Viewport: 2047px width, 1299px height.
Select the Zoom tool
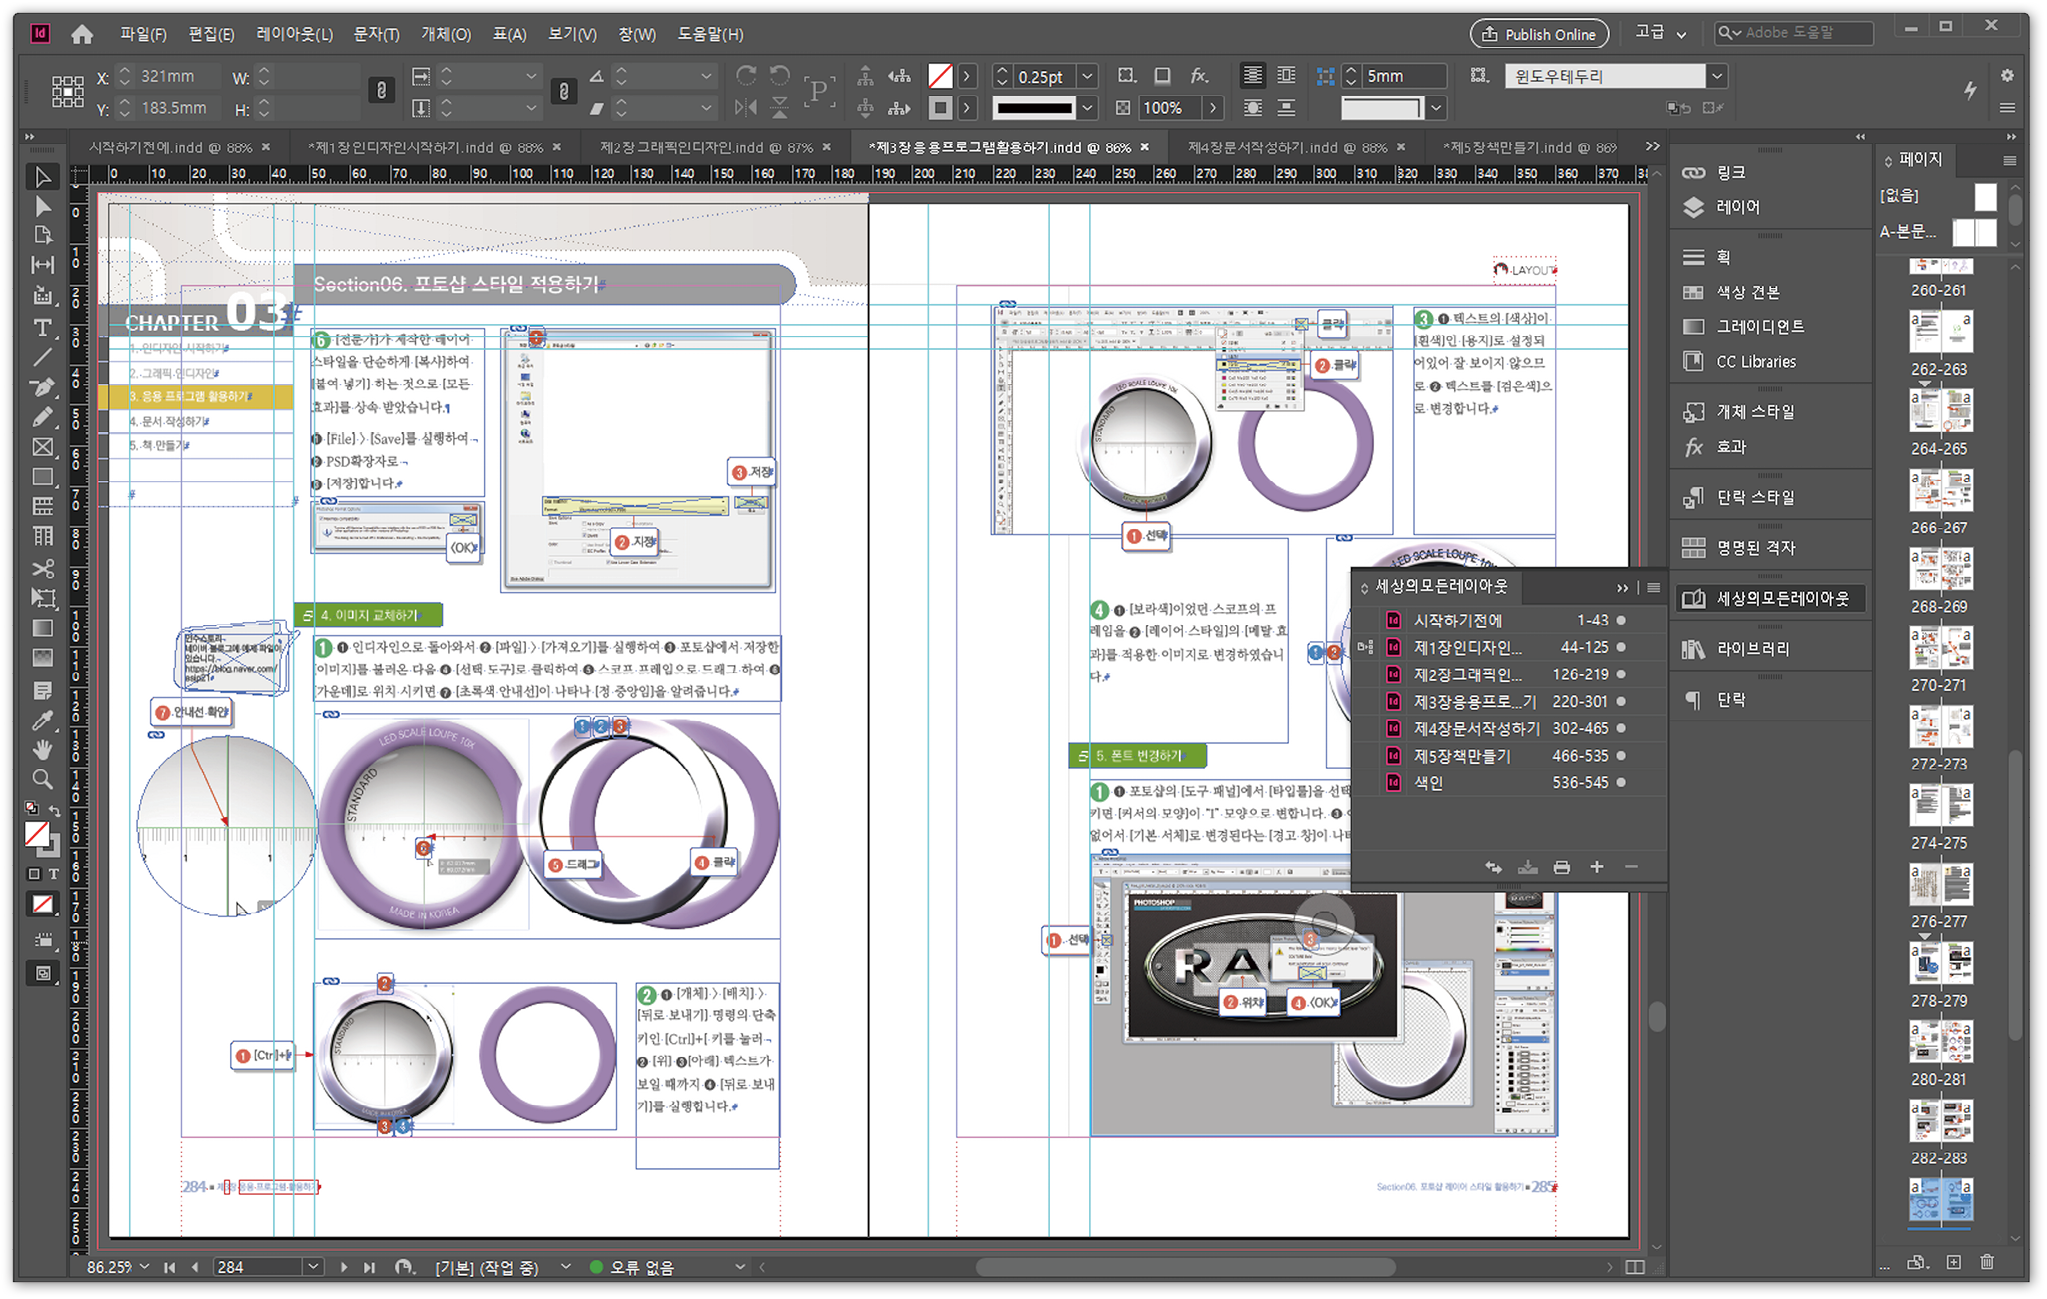(42, 779)
